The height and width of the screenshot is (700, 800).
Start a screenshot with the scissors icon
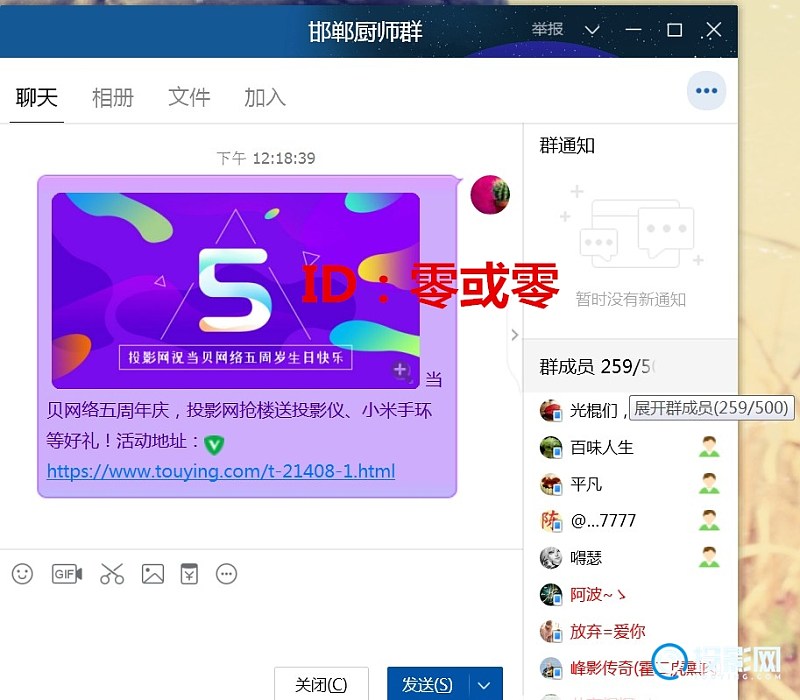click(x=112, y=574)
